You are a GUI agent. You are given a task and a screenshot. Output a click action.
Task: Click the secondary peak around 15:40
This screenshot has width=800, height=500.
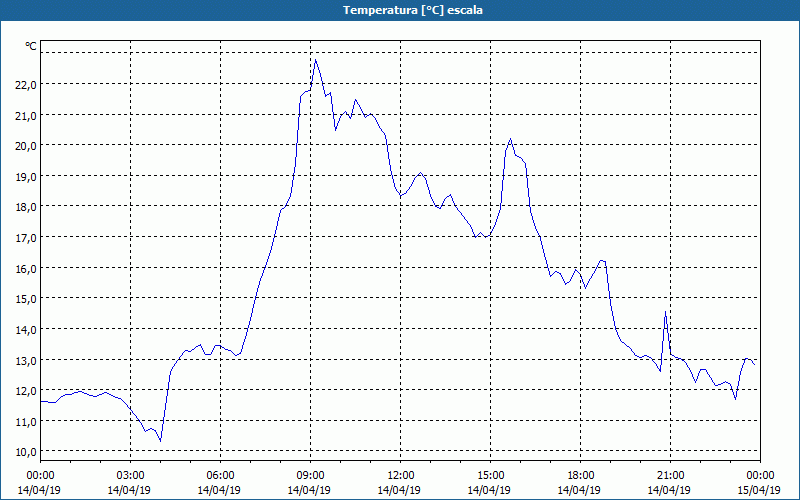pos(510,139)
